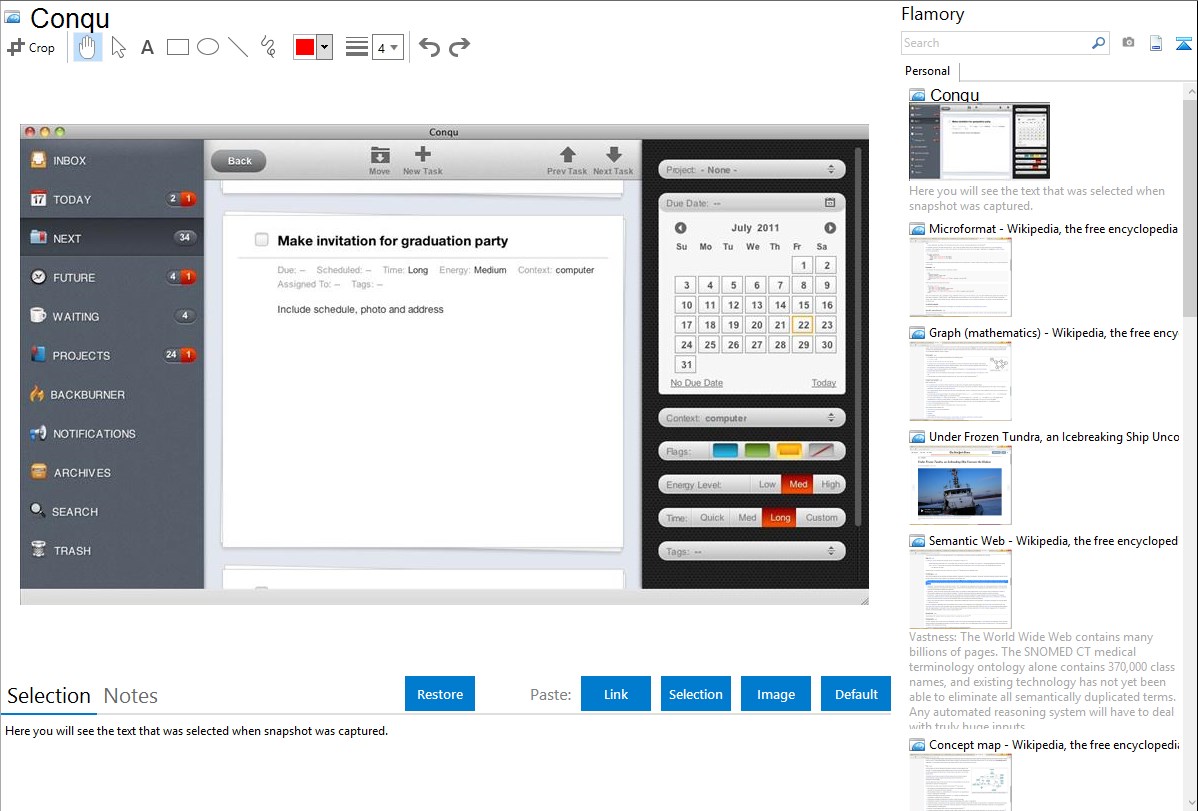Open Concept map snapshot title
This screenshot has width=1198, height=811.
point(1053,745)
